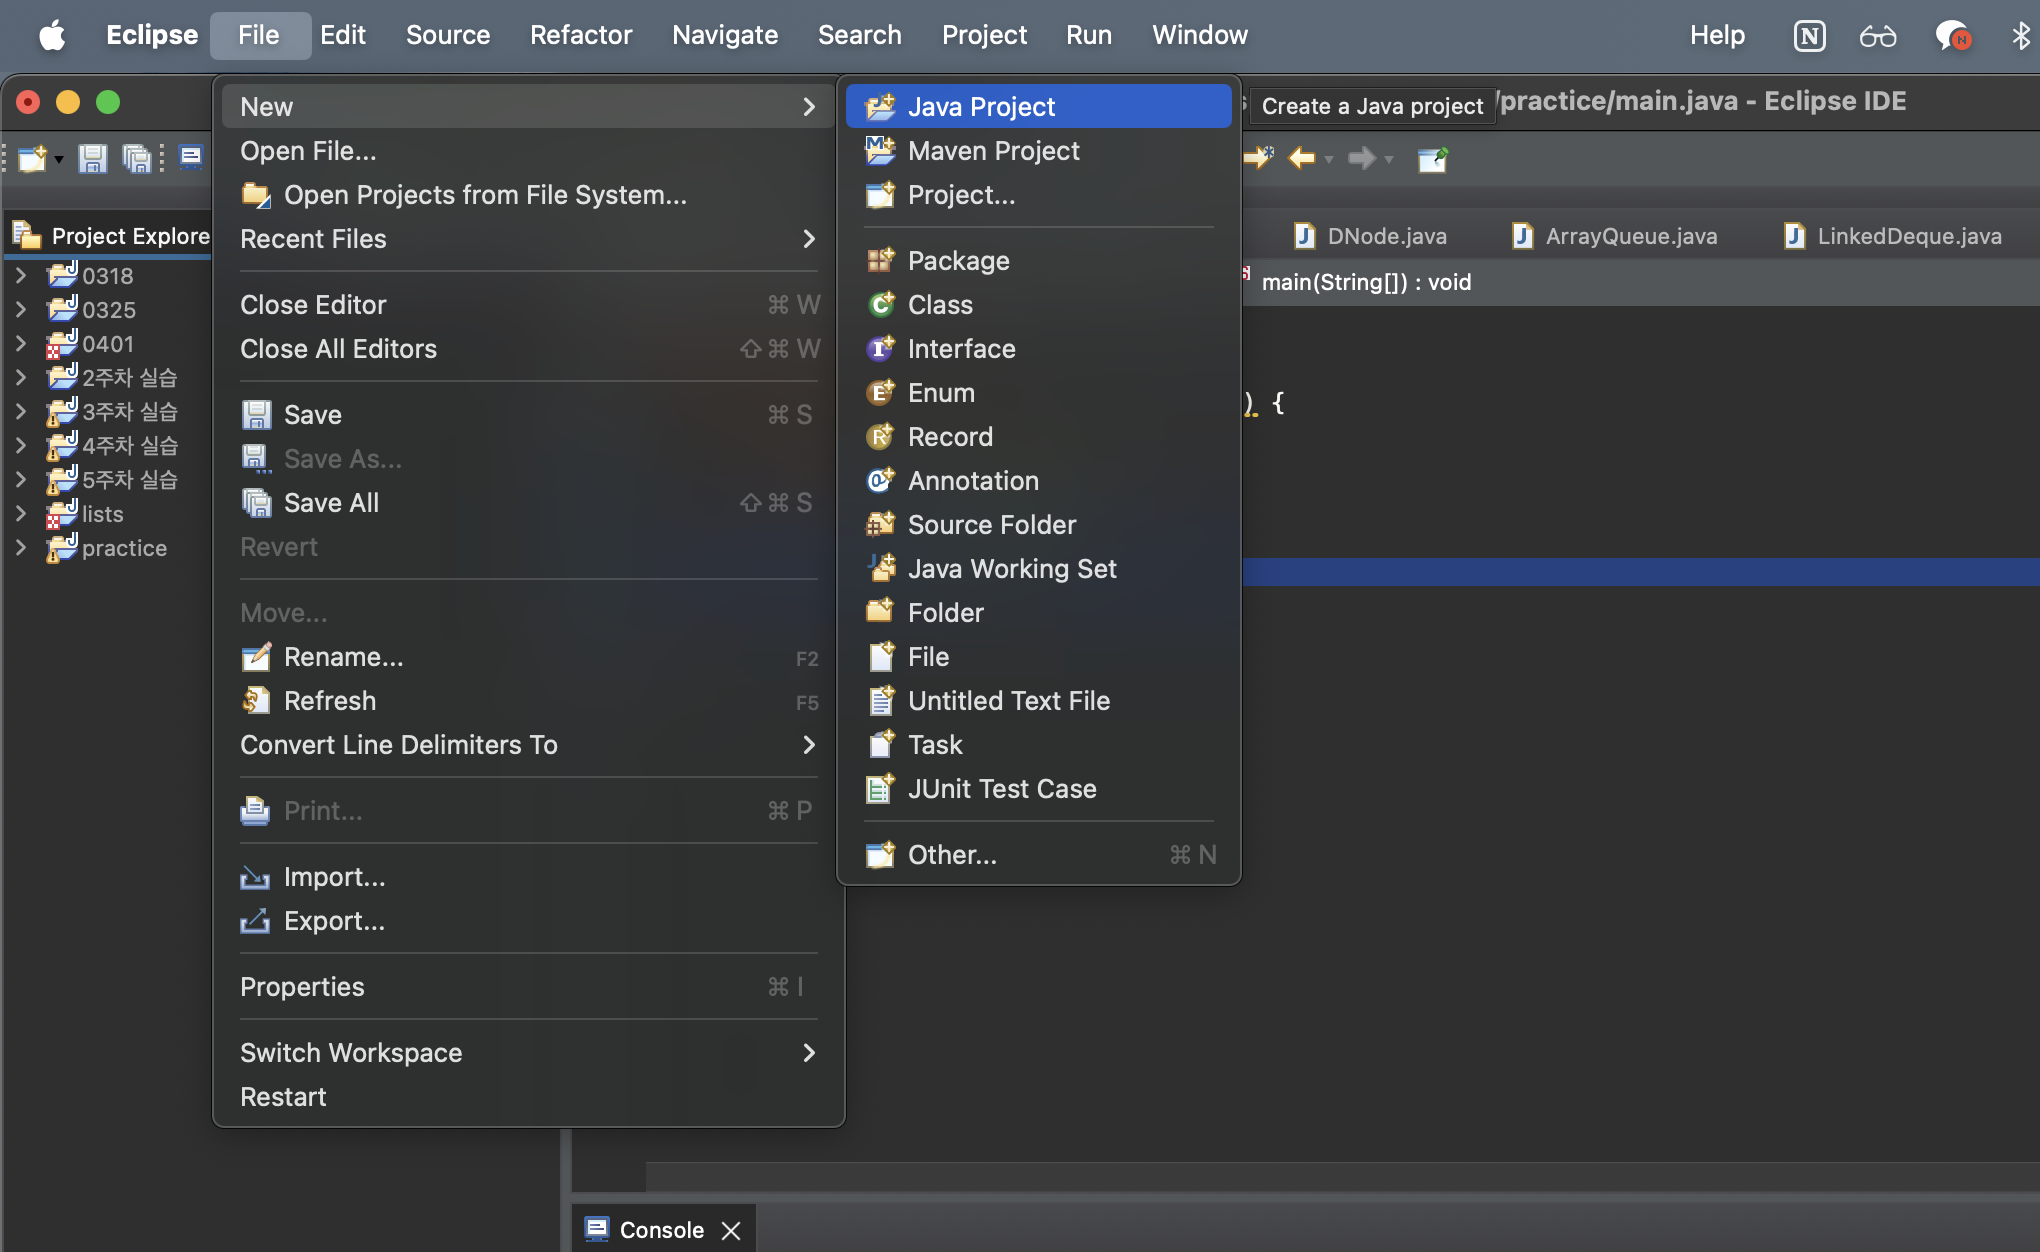Choose Restart from File menu
2040x1252 pixels.
[283, 1097]
